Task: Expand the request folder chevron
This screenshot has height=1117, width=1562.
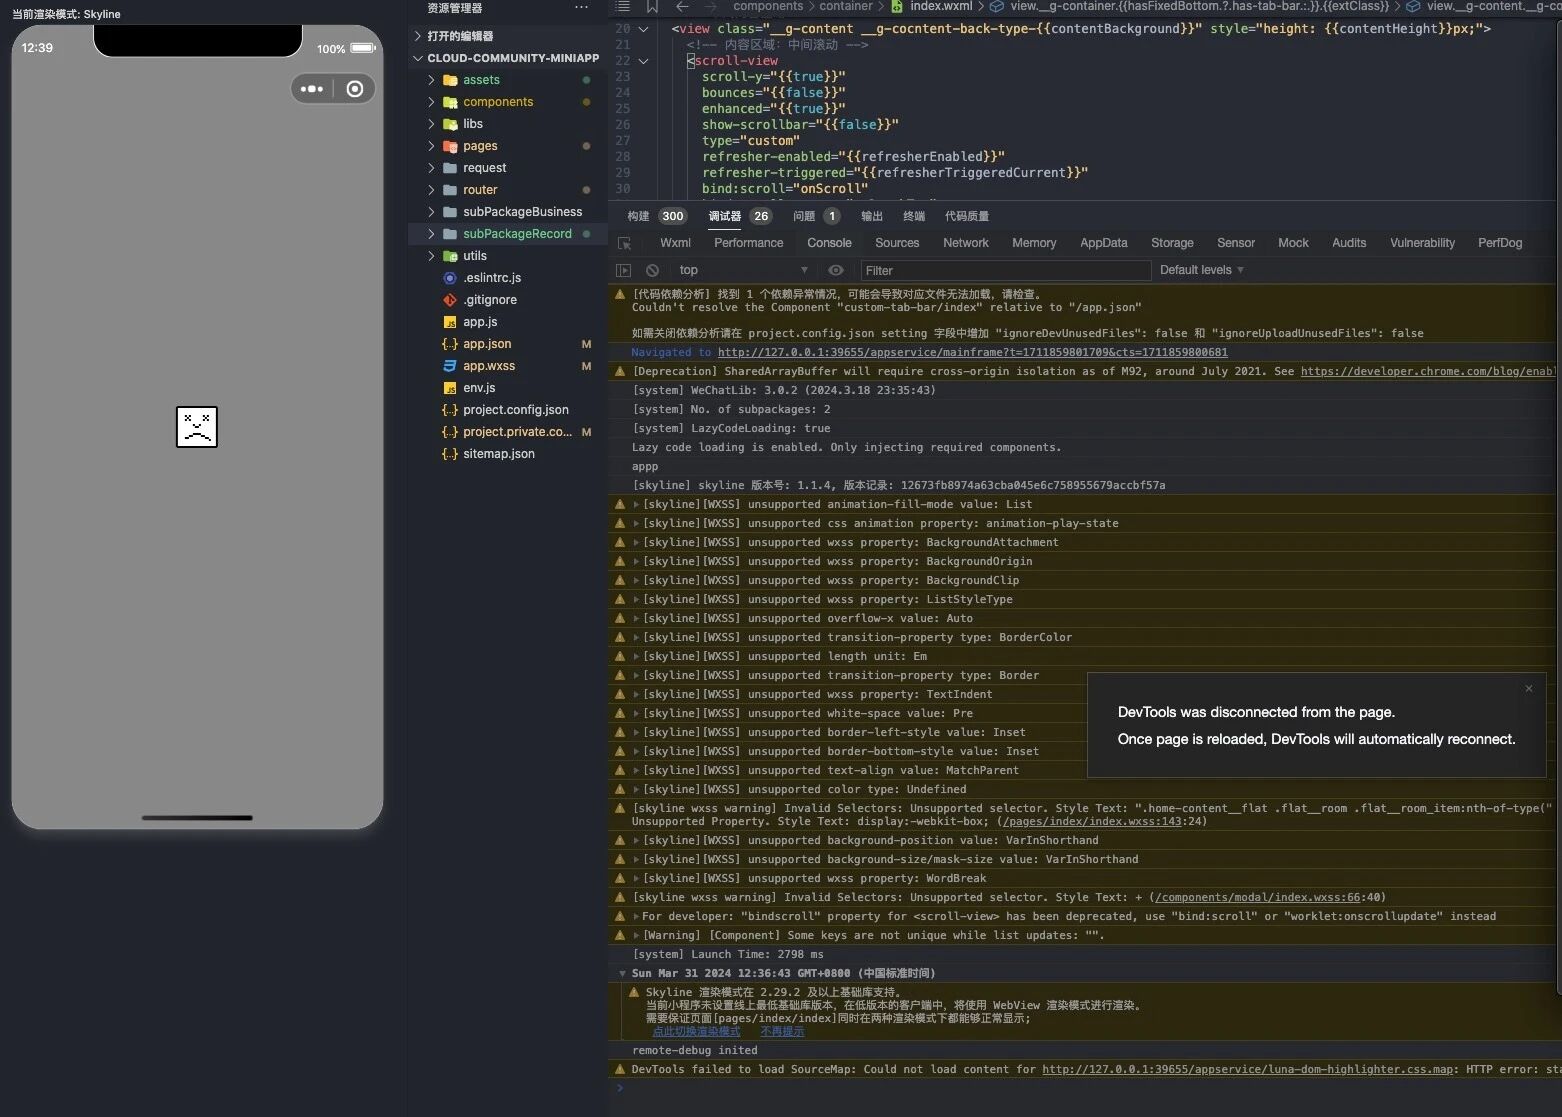Action: [x=431, y=168]
